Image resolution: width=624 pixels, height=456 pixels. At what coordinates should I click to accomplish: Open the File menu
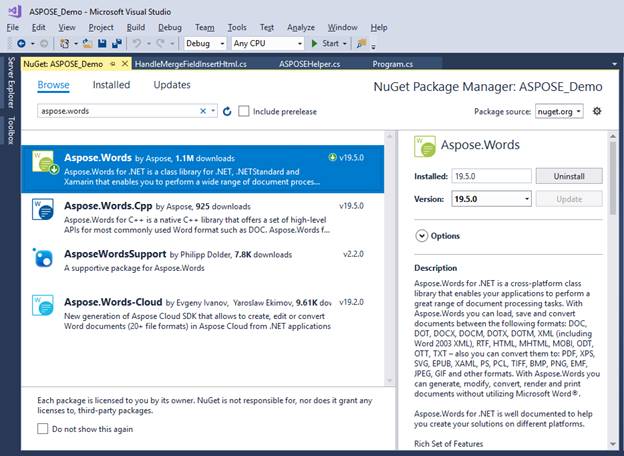[x=13, y=27]
